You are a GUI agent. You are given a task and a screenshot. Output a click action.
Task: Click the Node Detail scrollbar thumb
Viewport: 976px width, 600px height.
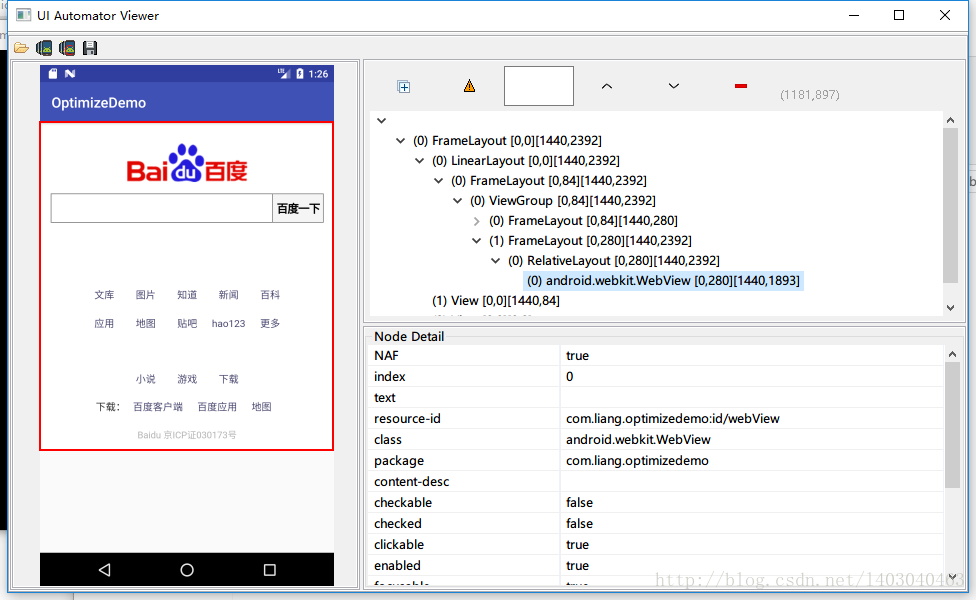click(952, 424)
